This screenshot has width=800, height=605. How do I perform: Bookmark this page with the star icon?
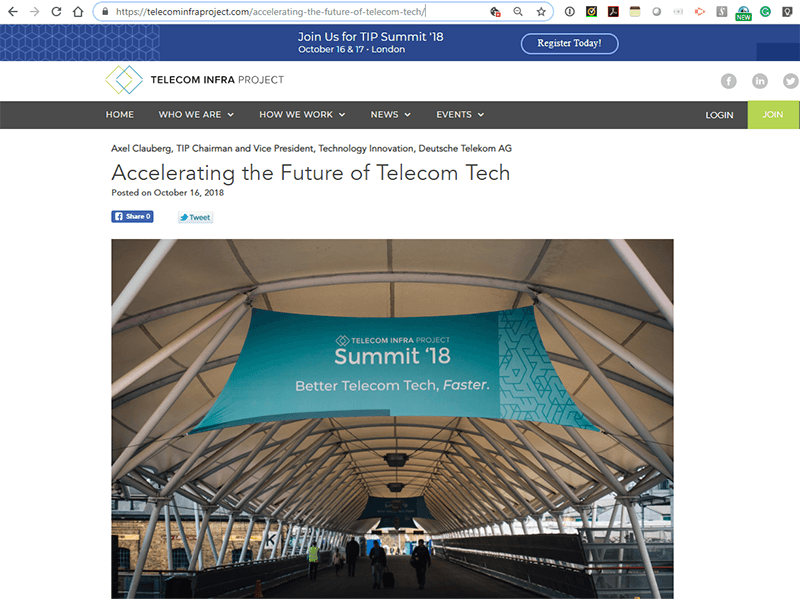point(543,11)
